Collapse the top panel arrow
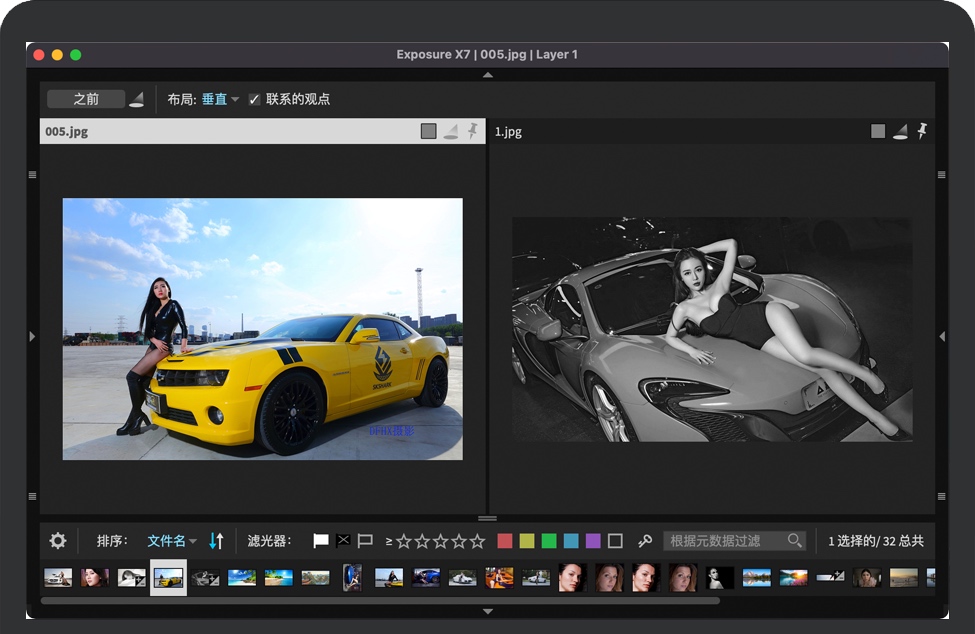Screen dimensions: 975x634 coord(487,75)
